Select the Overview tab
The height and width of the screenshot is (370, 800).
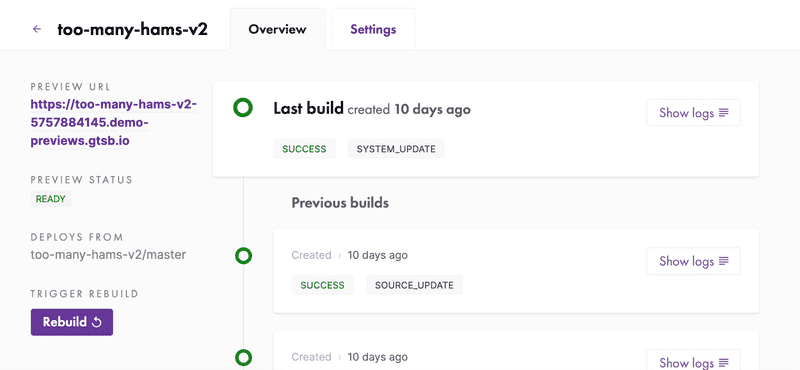pyautogui.click(x=277, y=29)
